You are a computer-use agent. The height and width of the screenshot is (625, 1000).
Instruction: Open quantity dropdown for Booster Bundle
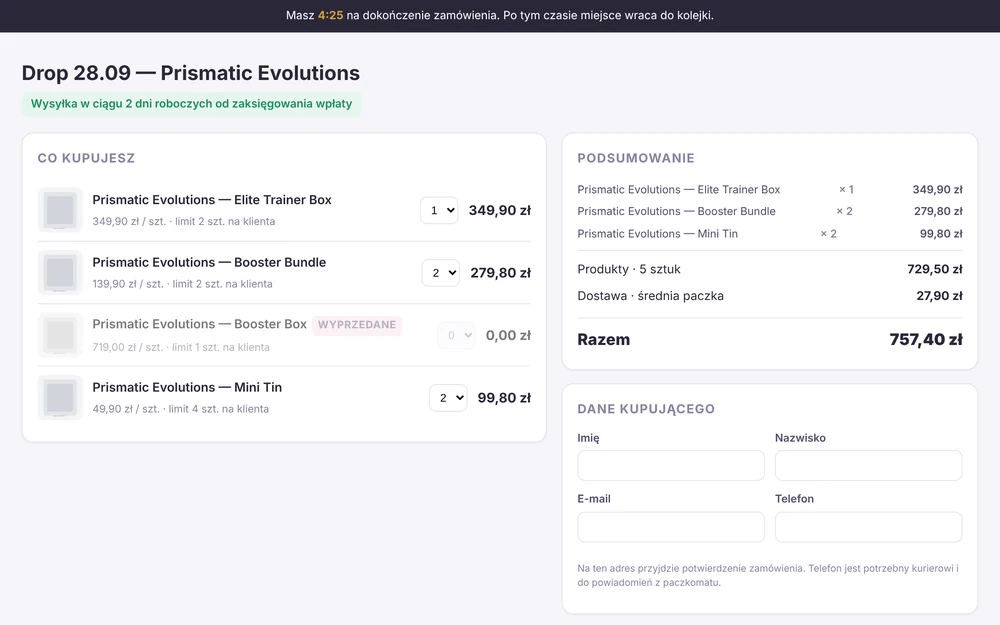point(441,273)
